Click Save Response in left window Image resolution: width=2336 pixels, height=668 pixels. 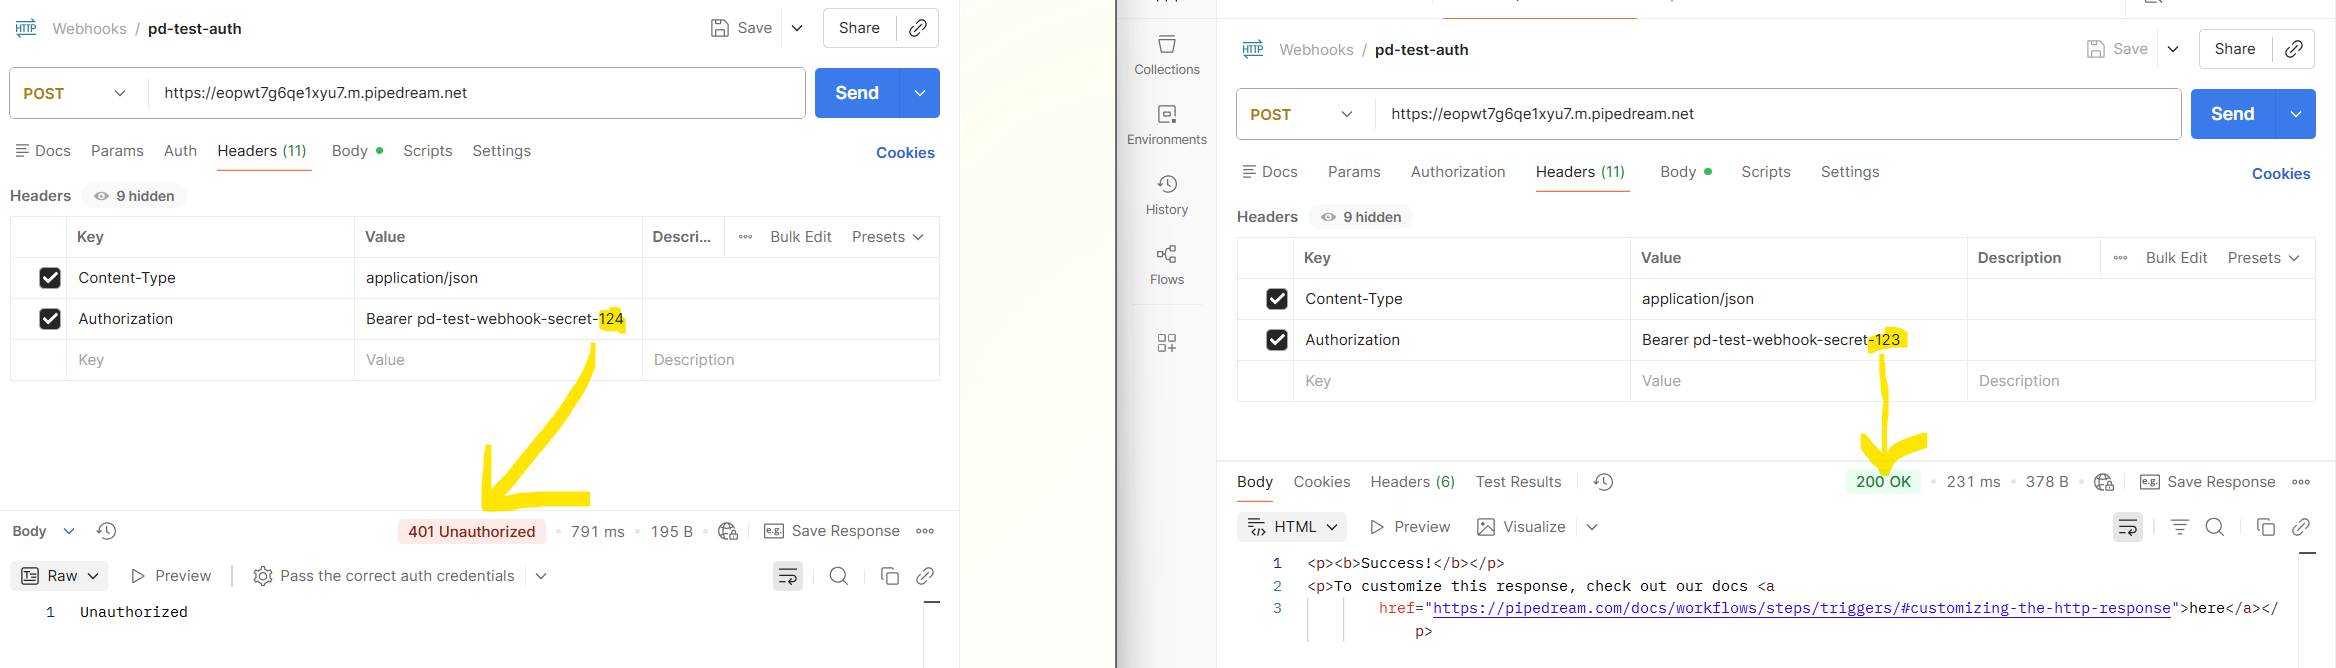[832, 531]
